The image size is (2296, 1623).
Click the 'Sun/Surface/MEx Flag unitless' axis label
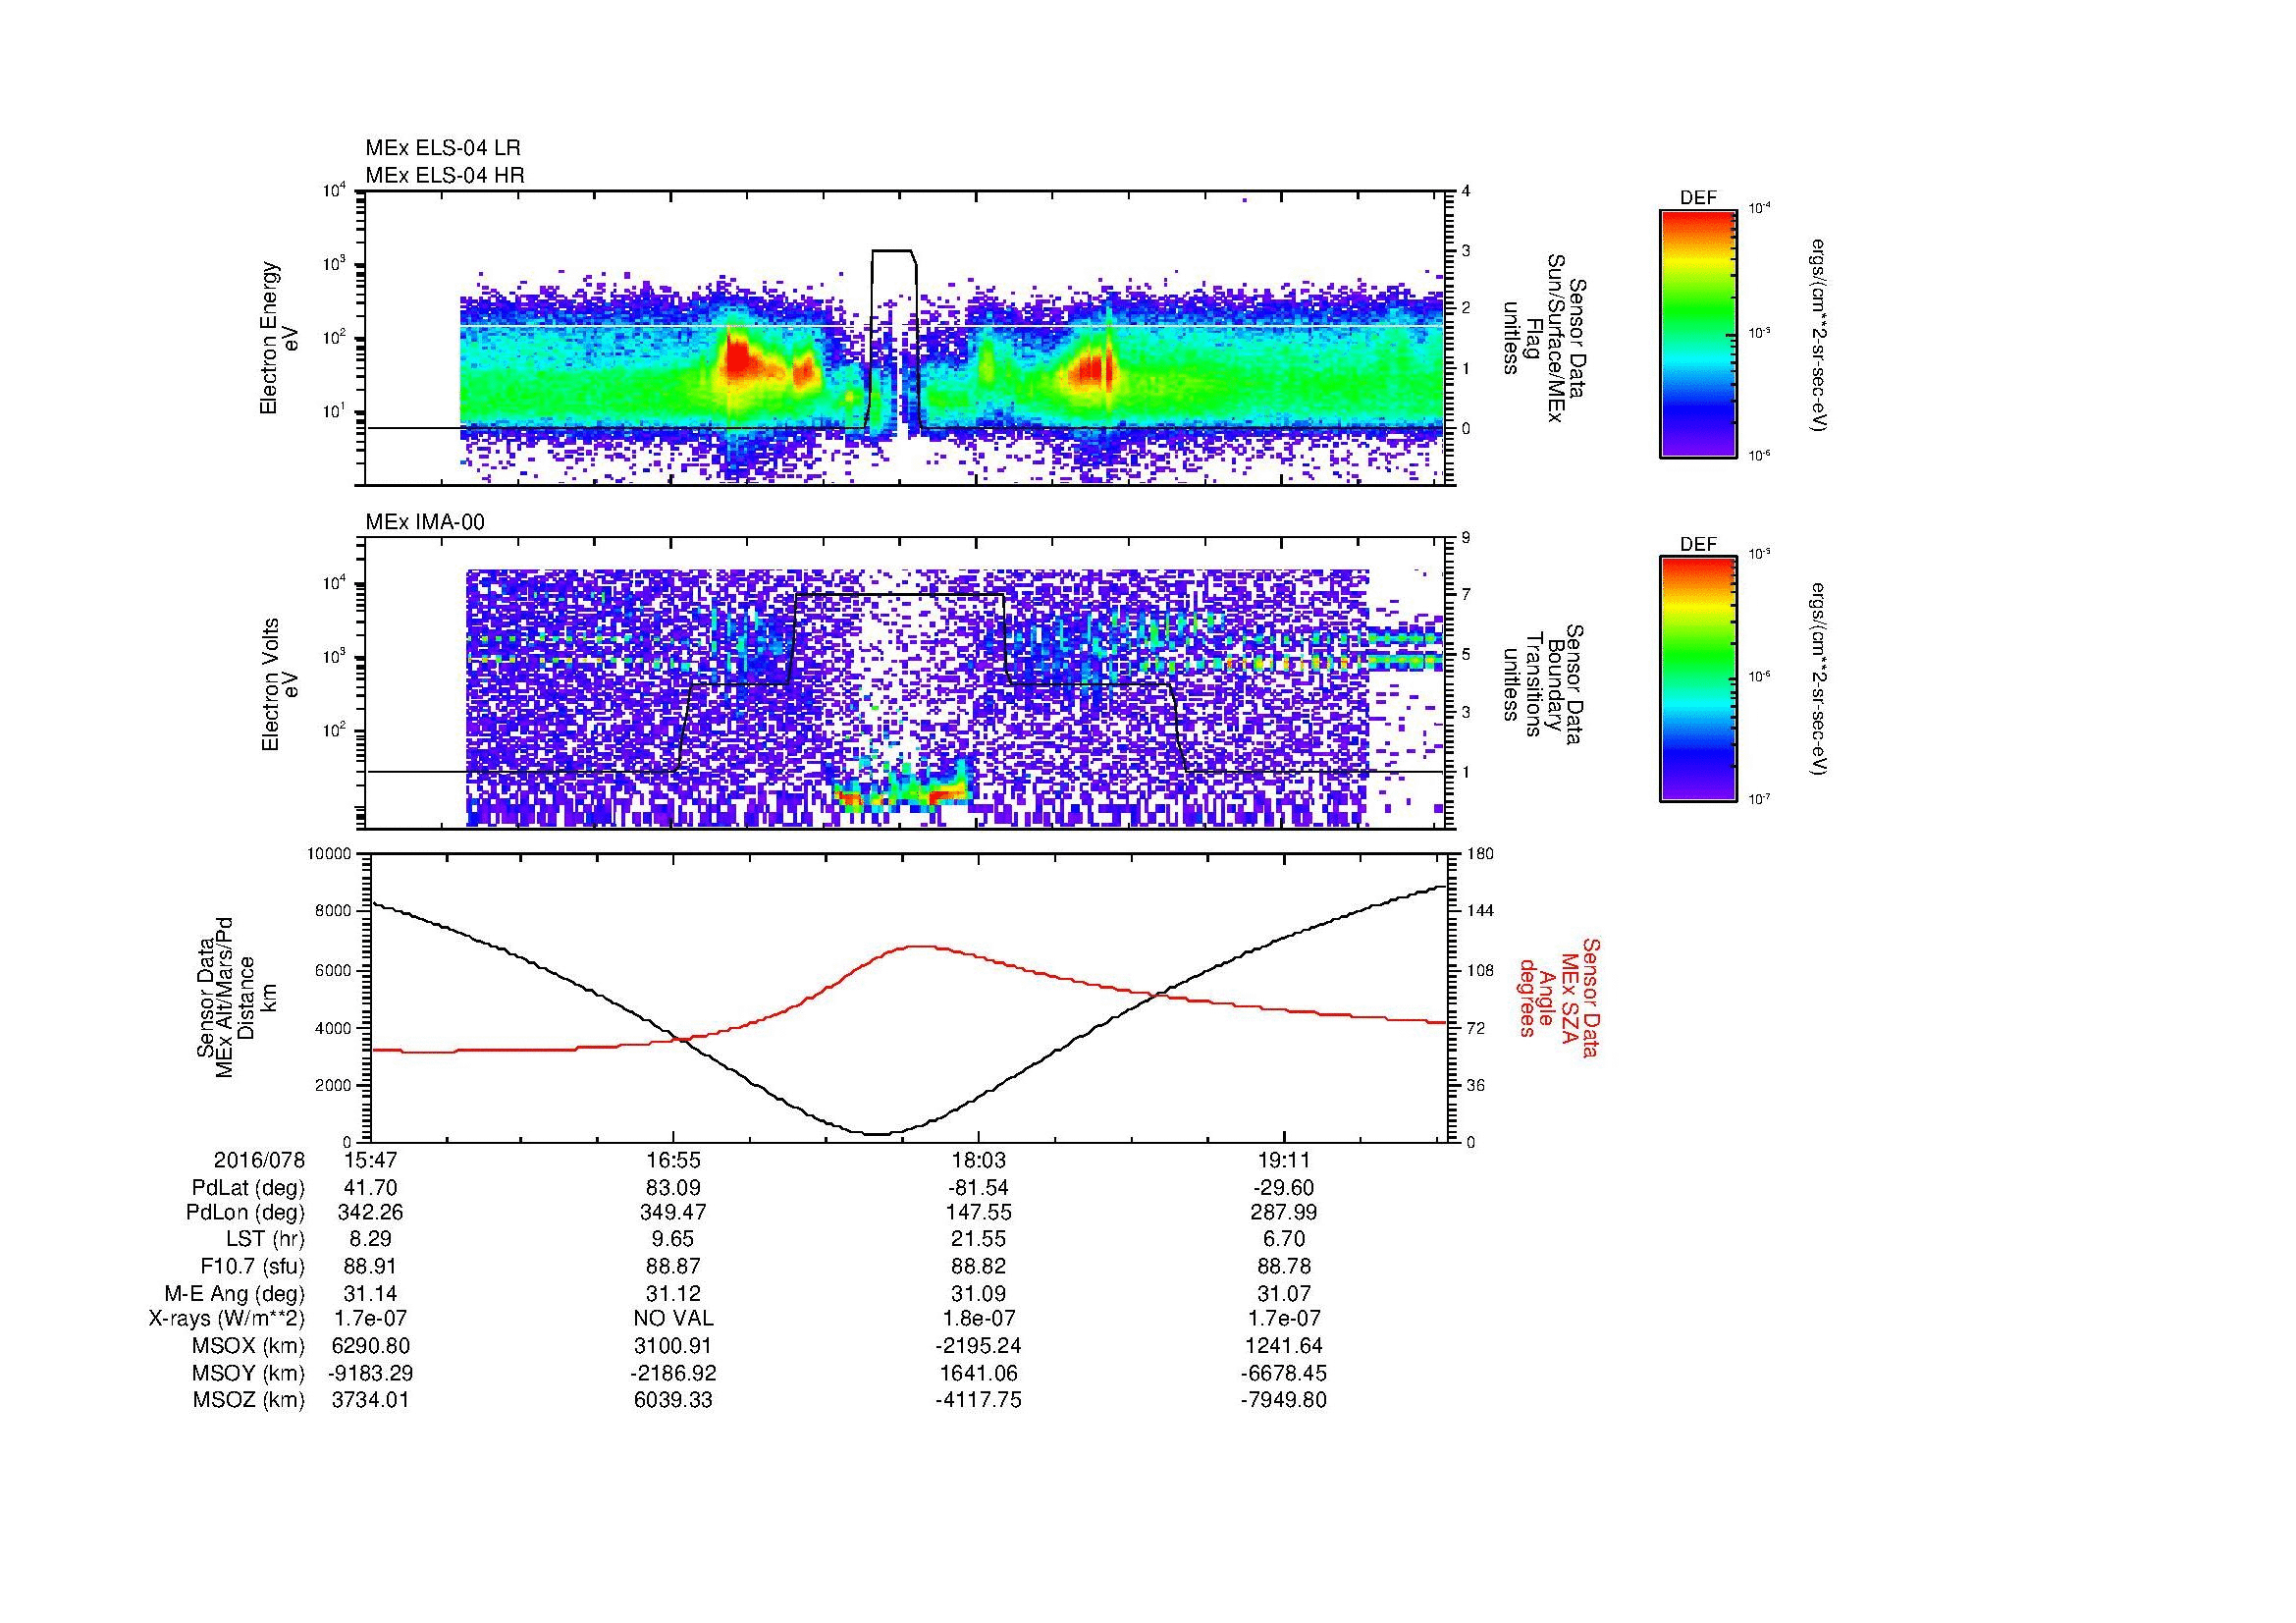[1543, 338]
